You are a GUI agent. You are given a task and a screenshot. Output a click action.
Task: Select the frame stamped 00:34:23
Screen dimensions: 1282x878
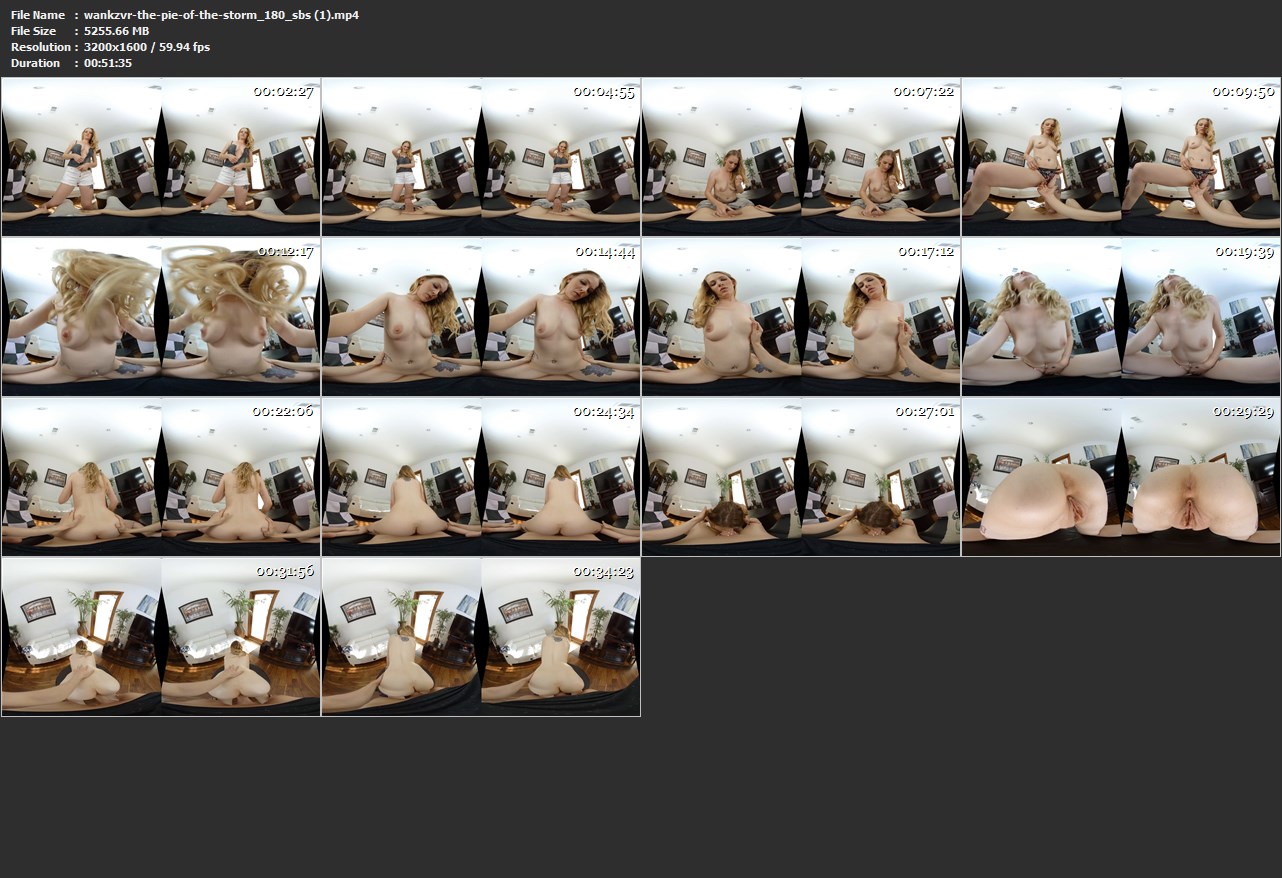coord(481,637)
